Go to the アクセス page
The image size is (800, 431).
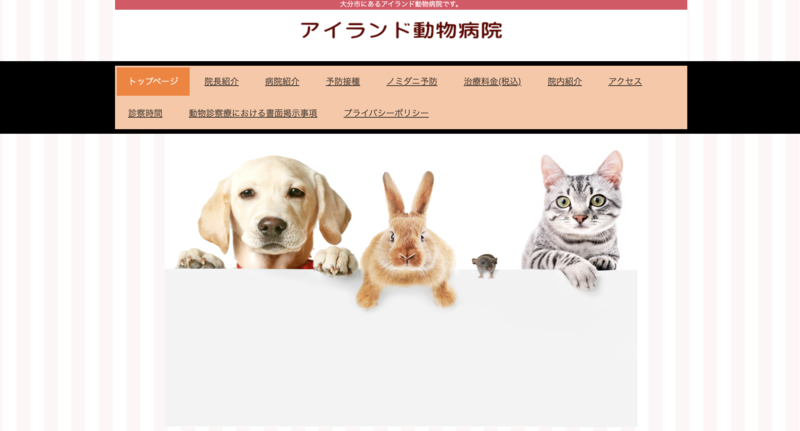[x=625, y=82]
